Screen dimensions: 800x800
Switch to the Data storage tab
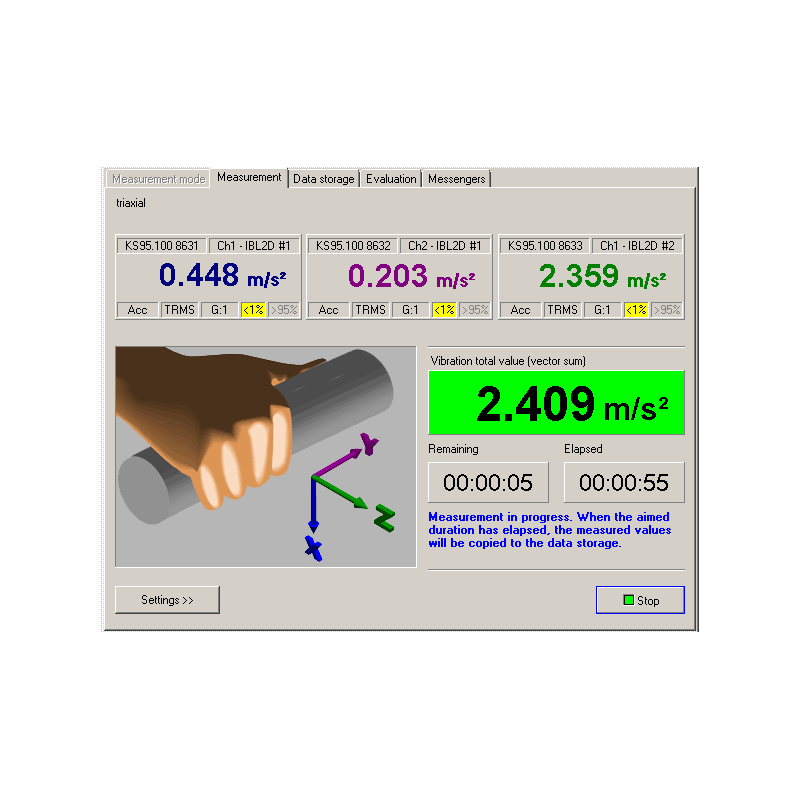(x=323, y=179)
